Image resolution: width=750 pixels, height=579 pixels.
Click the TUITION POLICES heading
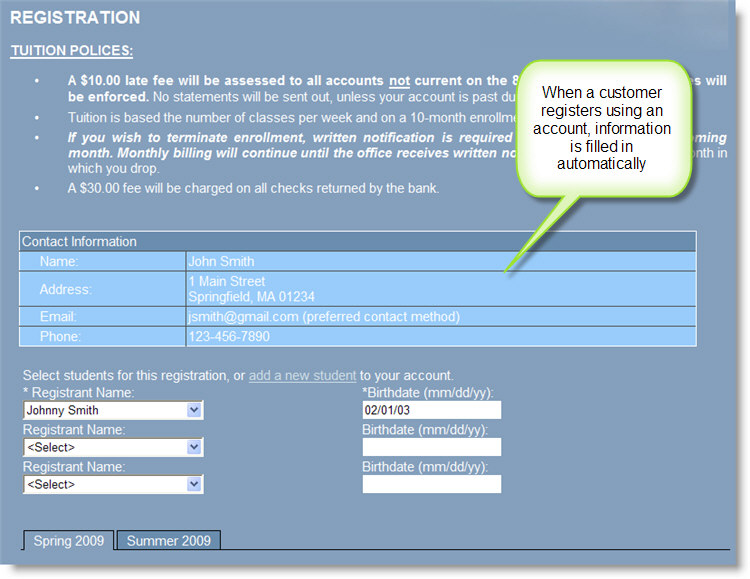(72, 51)
